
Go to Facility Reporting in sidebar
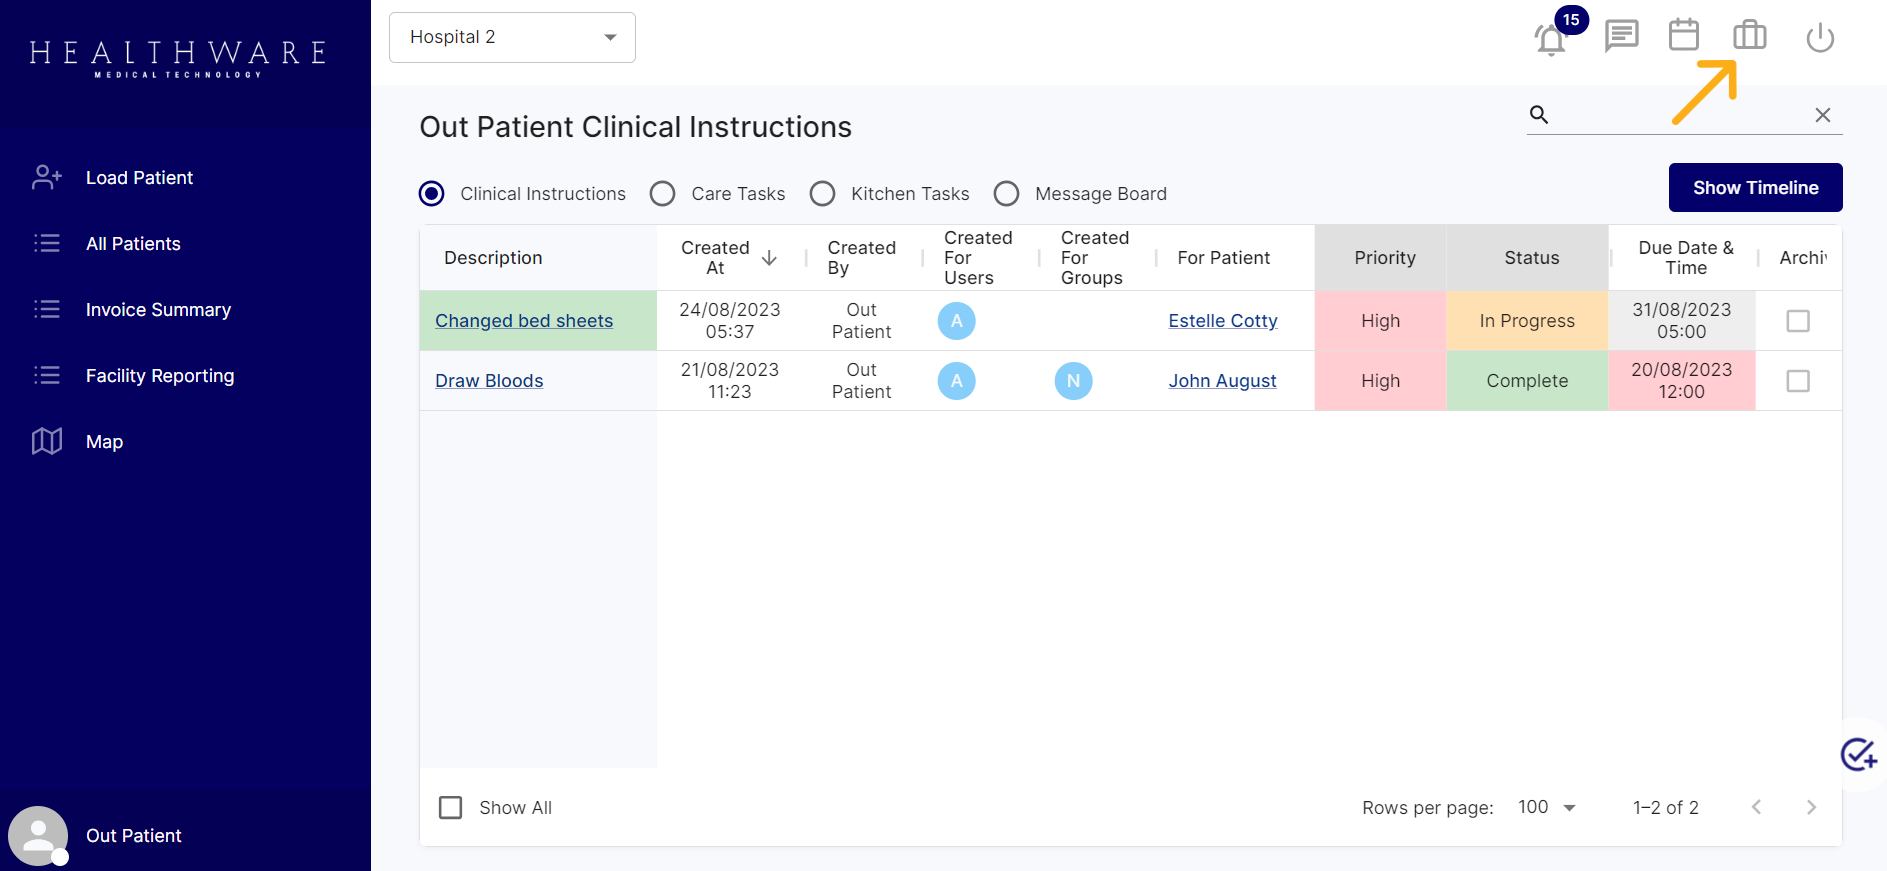pos(160,376)
